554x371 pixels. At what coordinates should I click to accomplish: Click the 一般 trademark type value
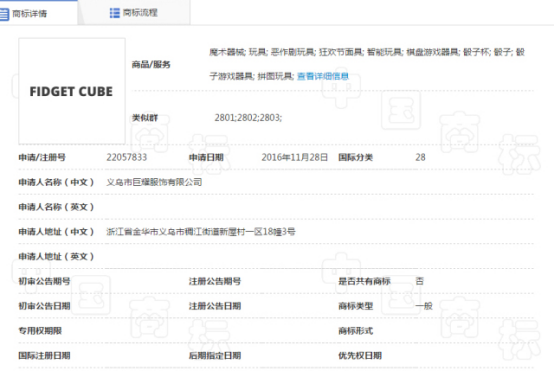coord(424,306)
